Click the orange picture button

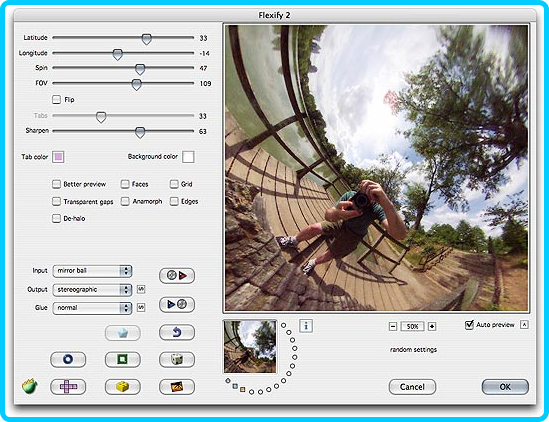(177, 387)
